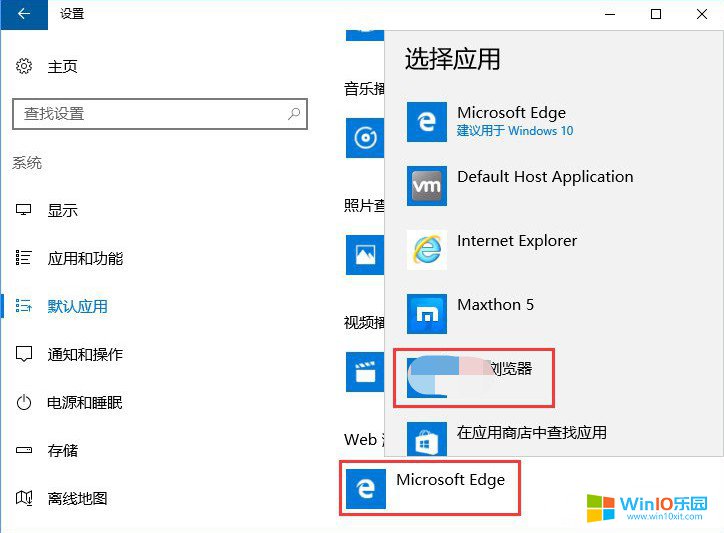Maximize the Settings window

tap(656, 14)
